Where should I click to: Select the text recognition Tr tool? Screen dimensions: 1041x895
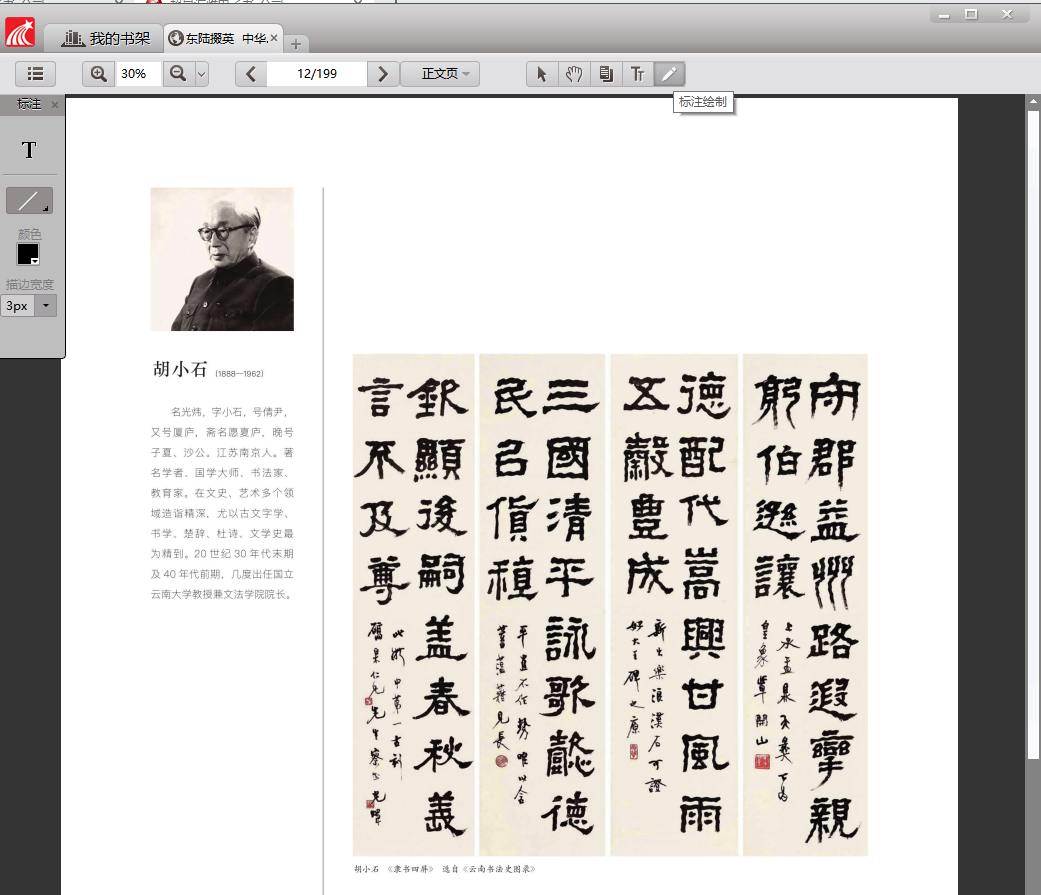pos(637,74)
